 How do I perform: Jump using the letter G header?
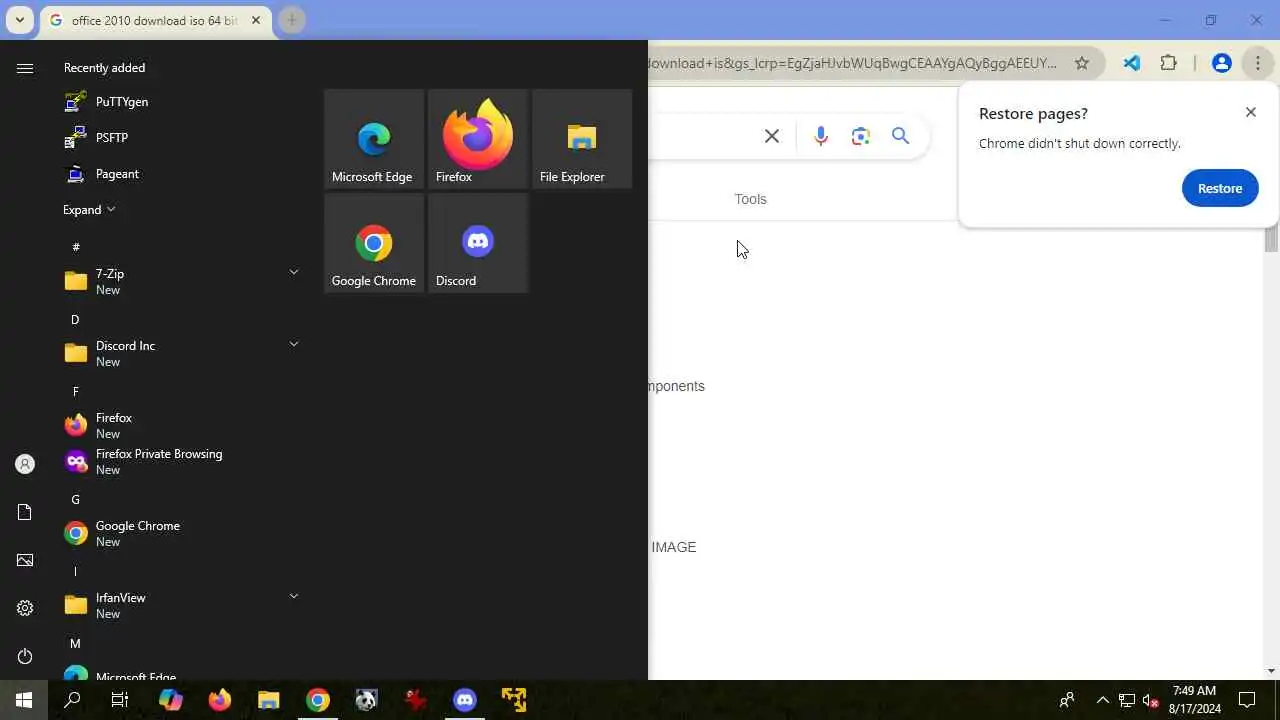tap(75, 499)
